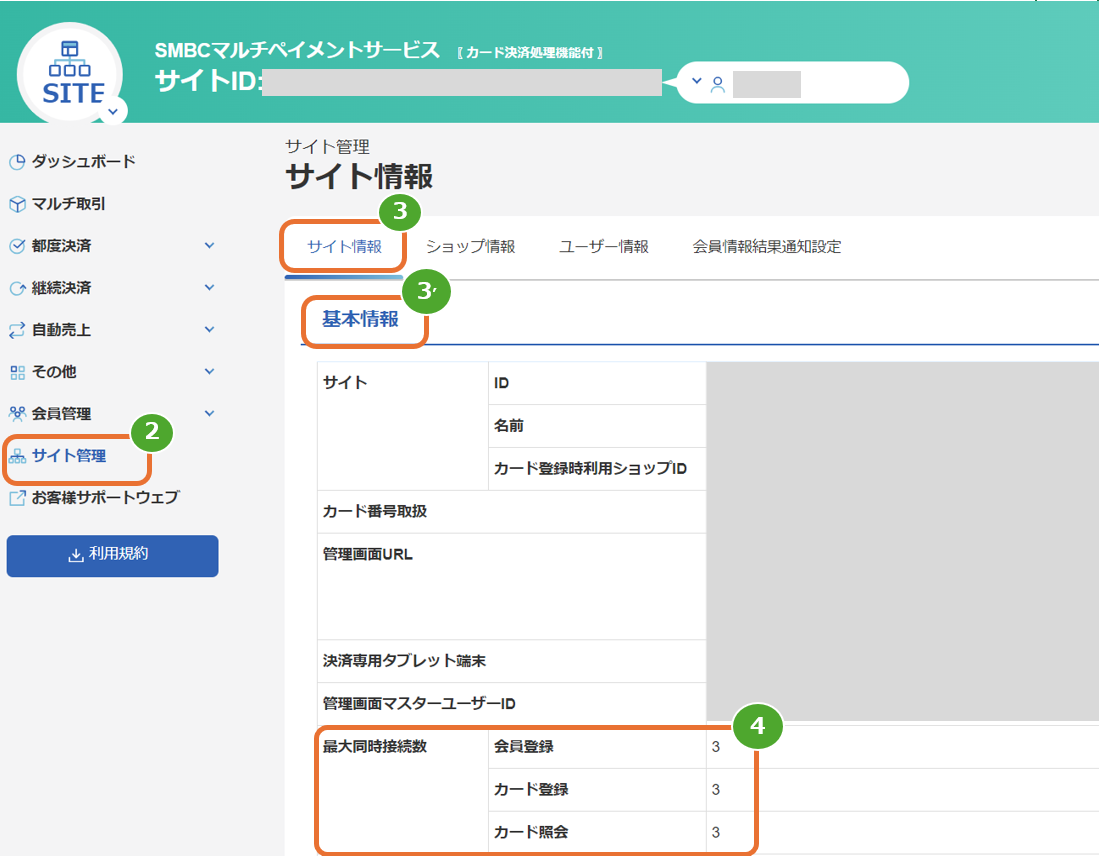Click the その他 grid icon
The width and height of the screenshot is (1099, 856).
(17, 372)
